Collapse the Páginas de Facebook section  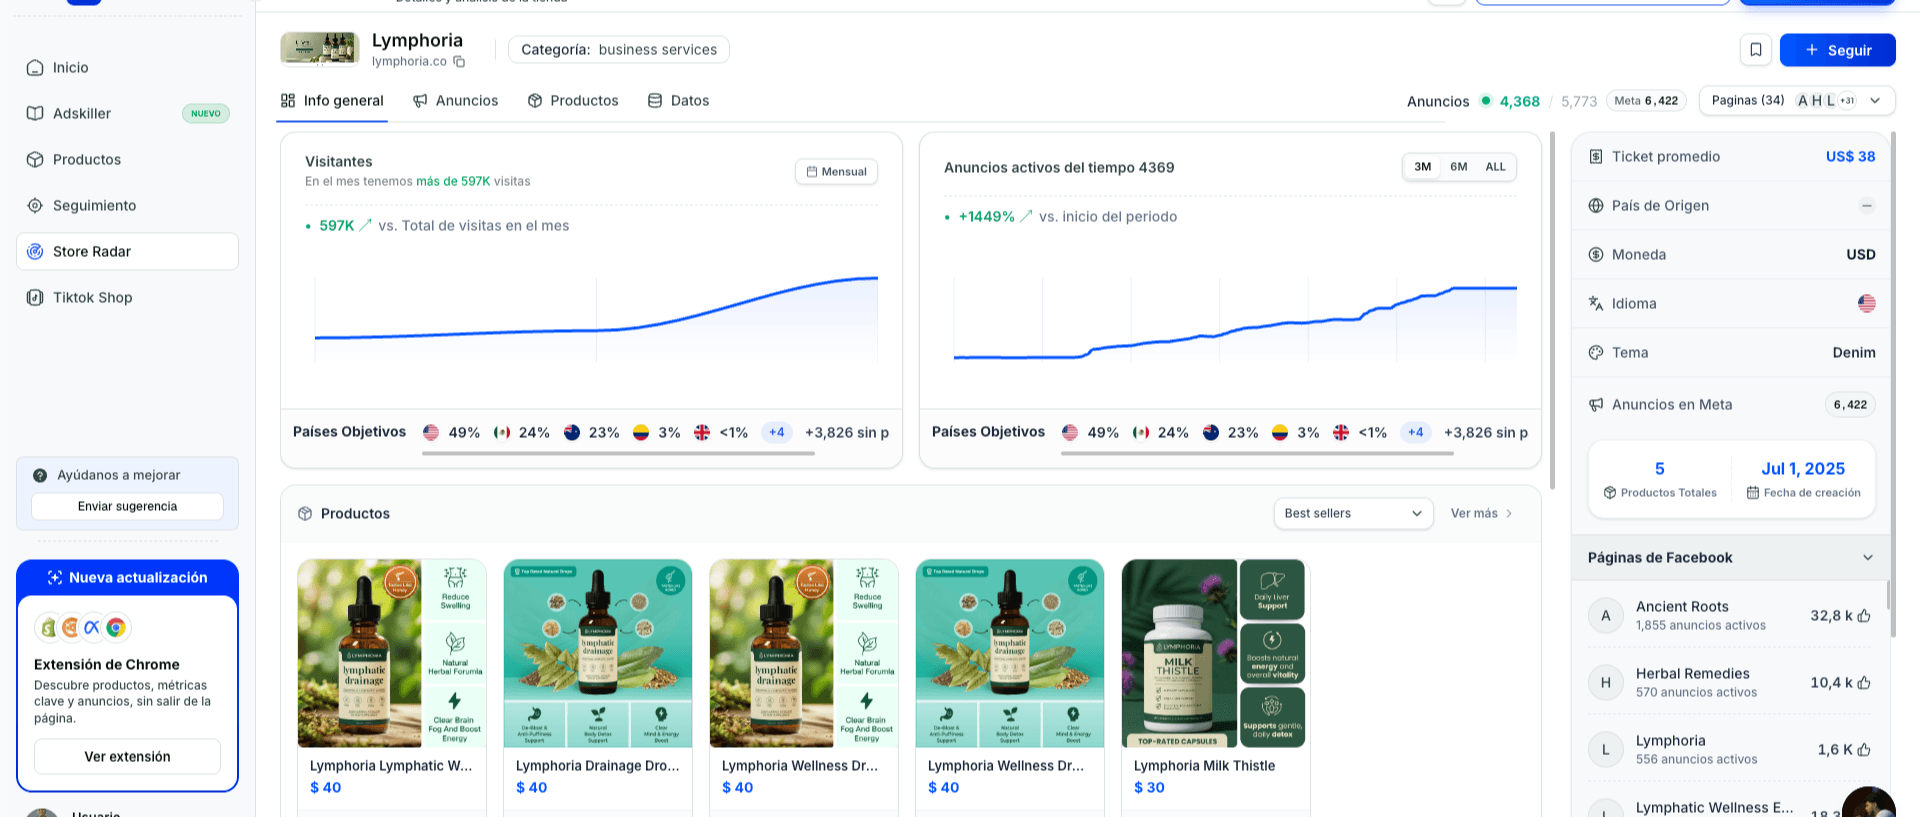[1868, 558]
